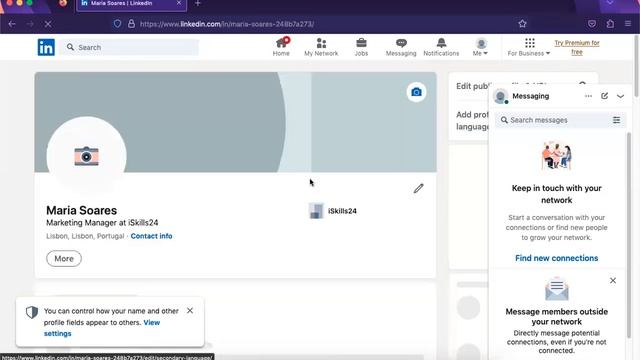Open Contact info link
Viewport: 640px width, 360px height.
151,236
